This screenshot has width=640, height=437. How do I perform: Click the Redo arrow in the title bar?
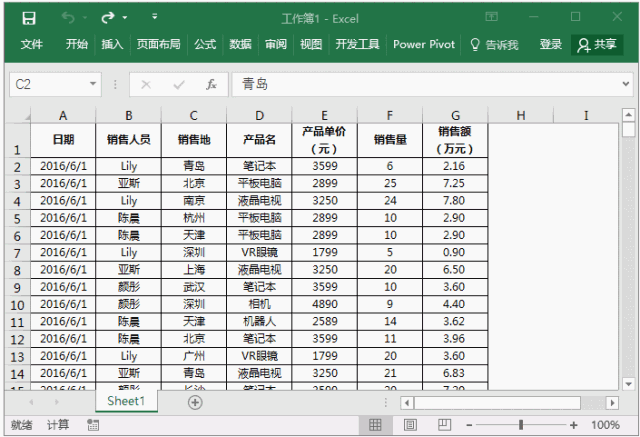point(108,18)
